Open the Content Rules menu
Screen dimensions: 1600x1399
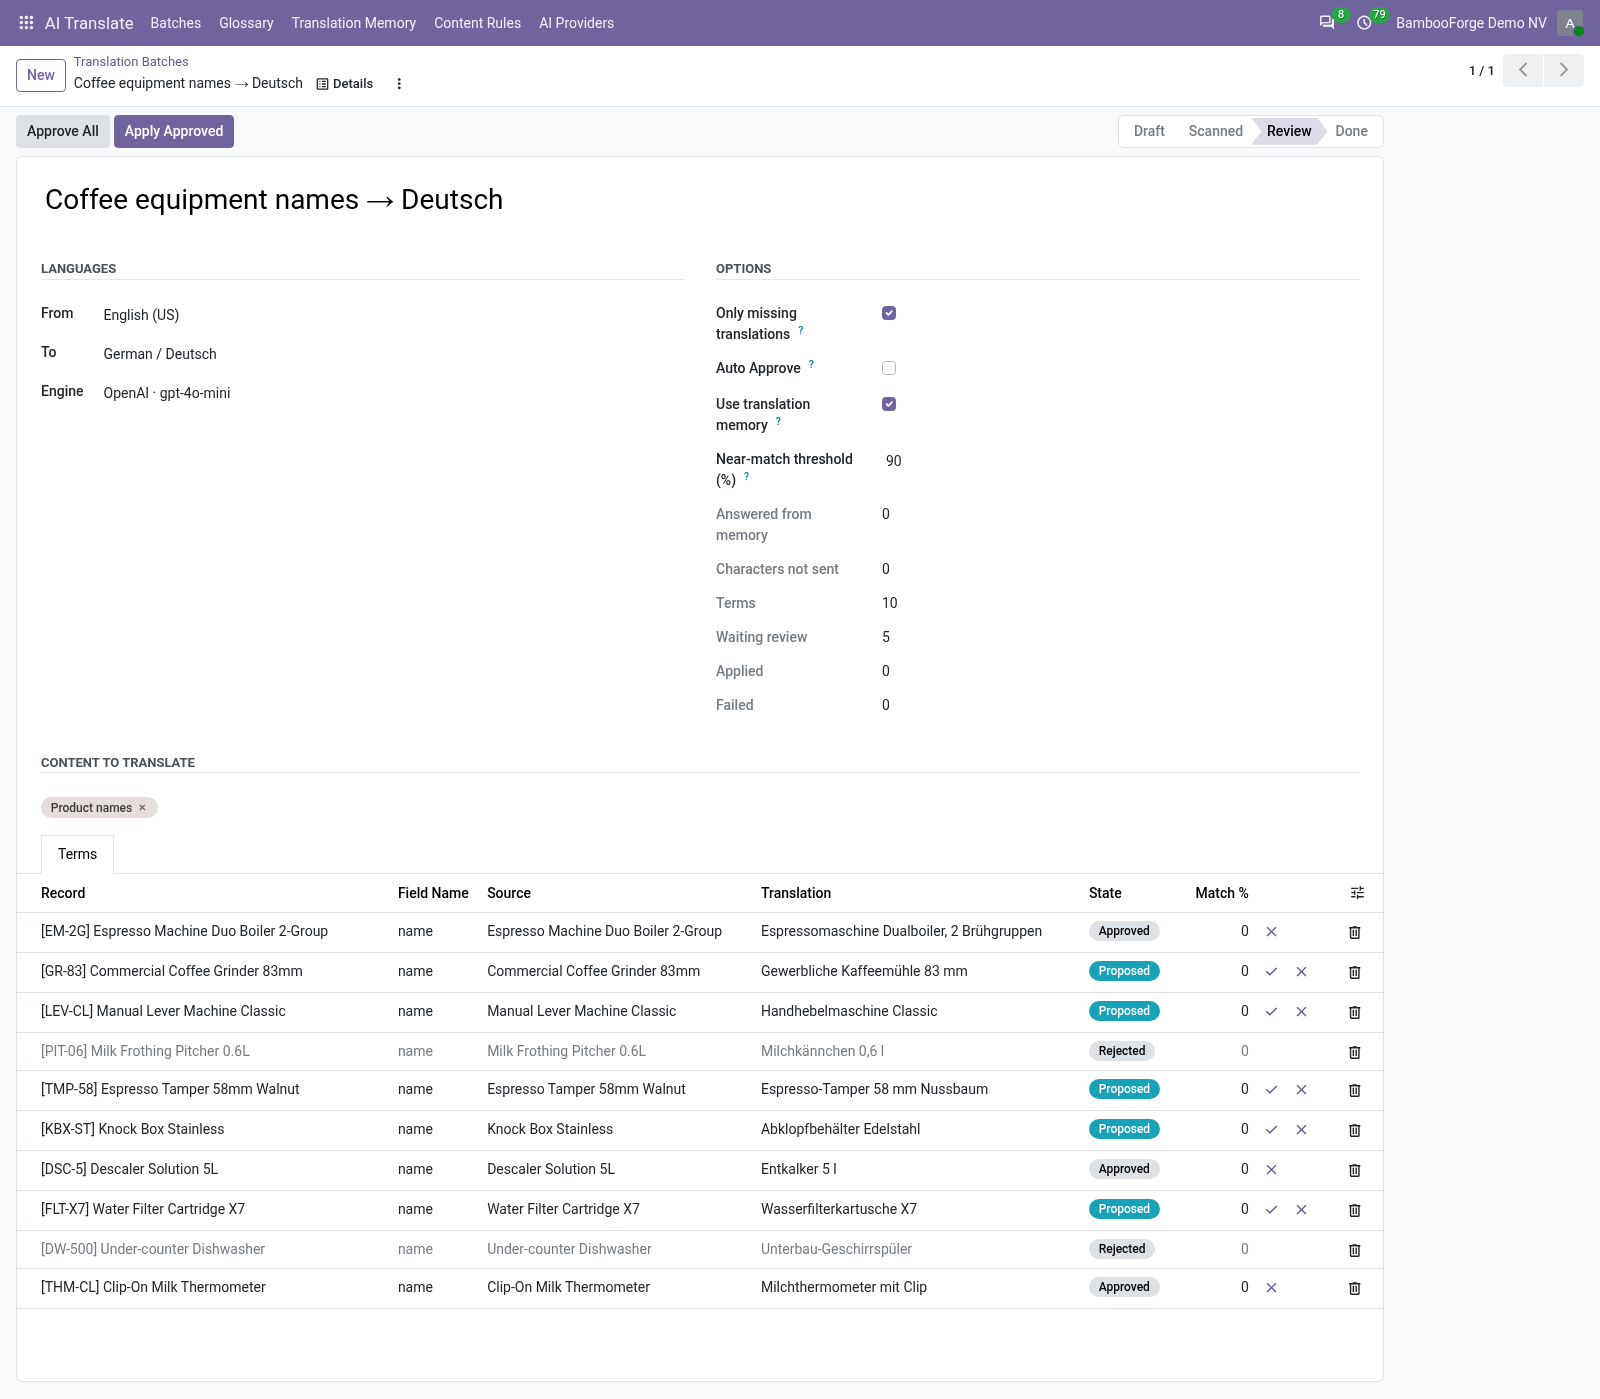point(477,23)
